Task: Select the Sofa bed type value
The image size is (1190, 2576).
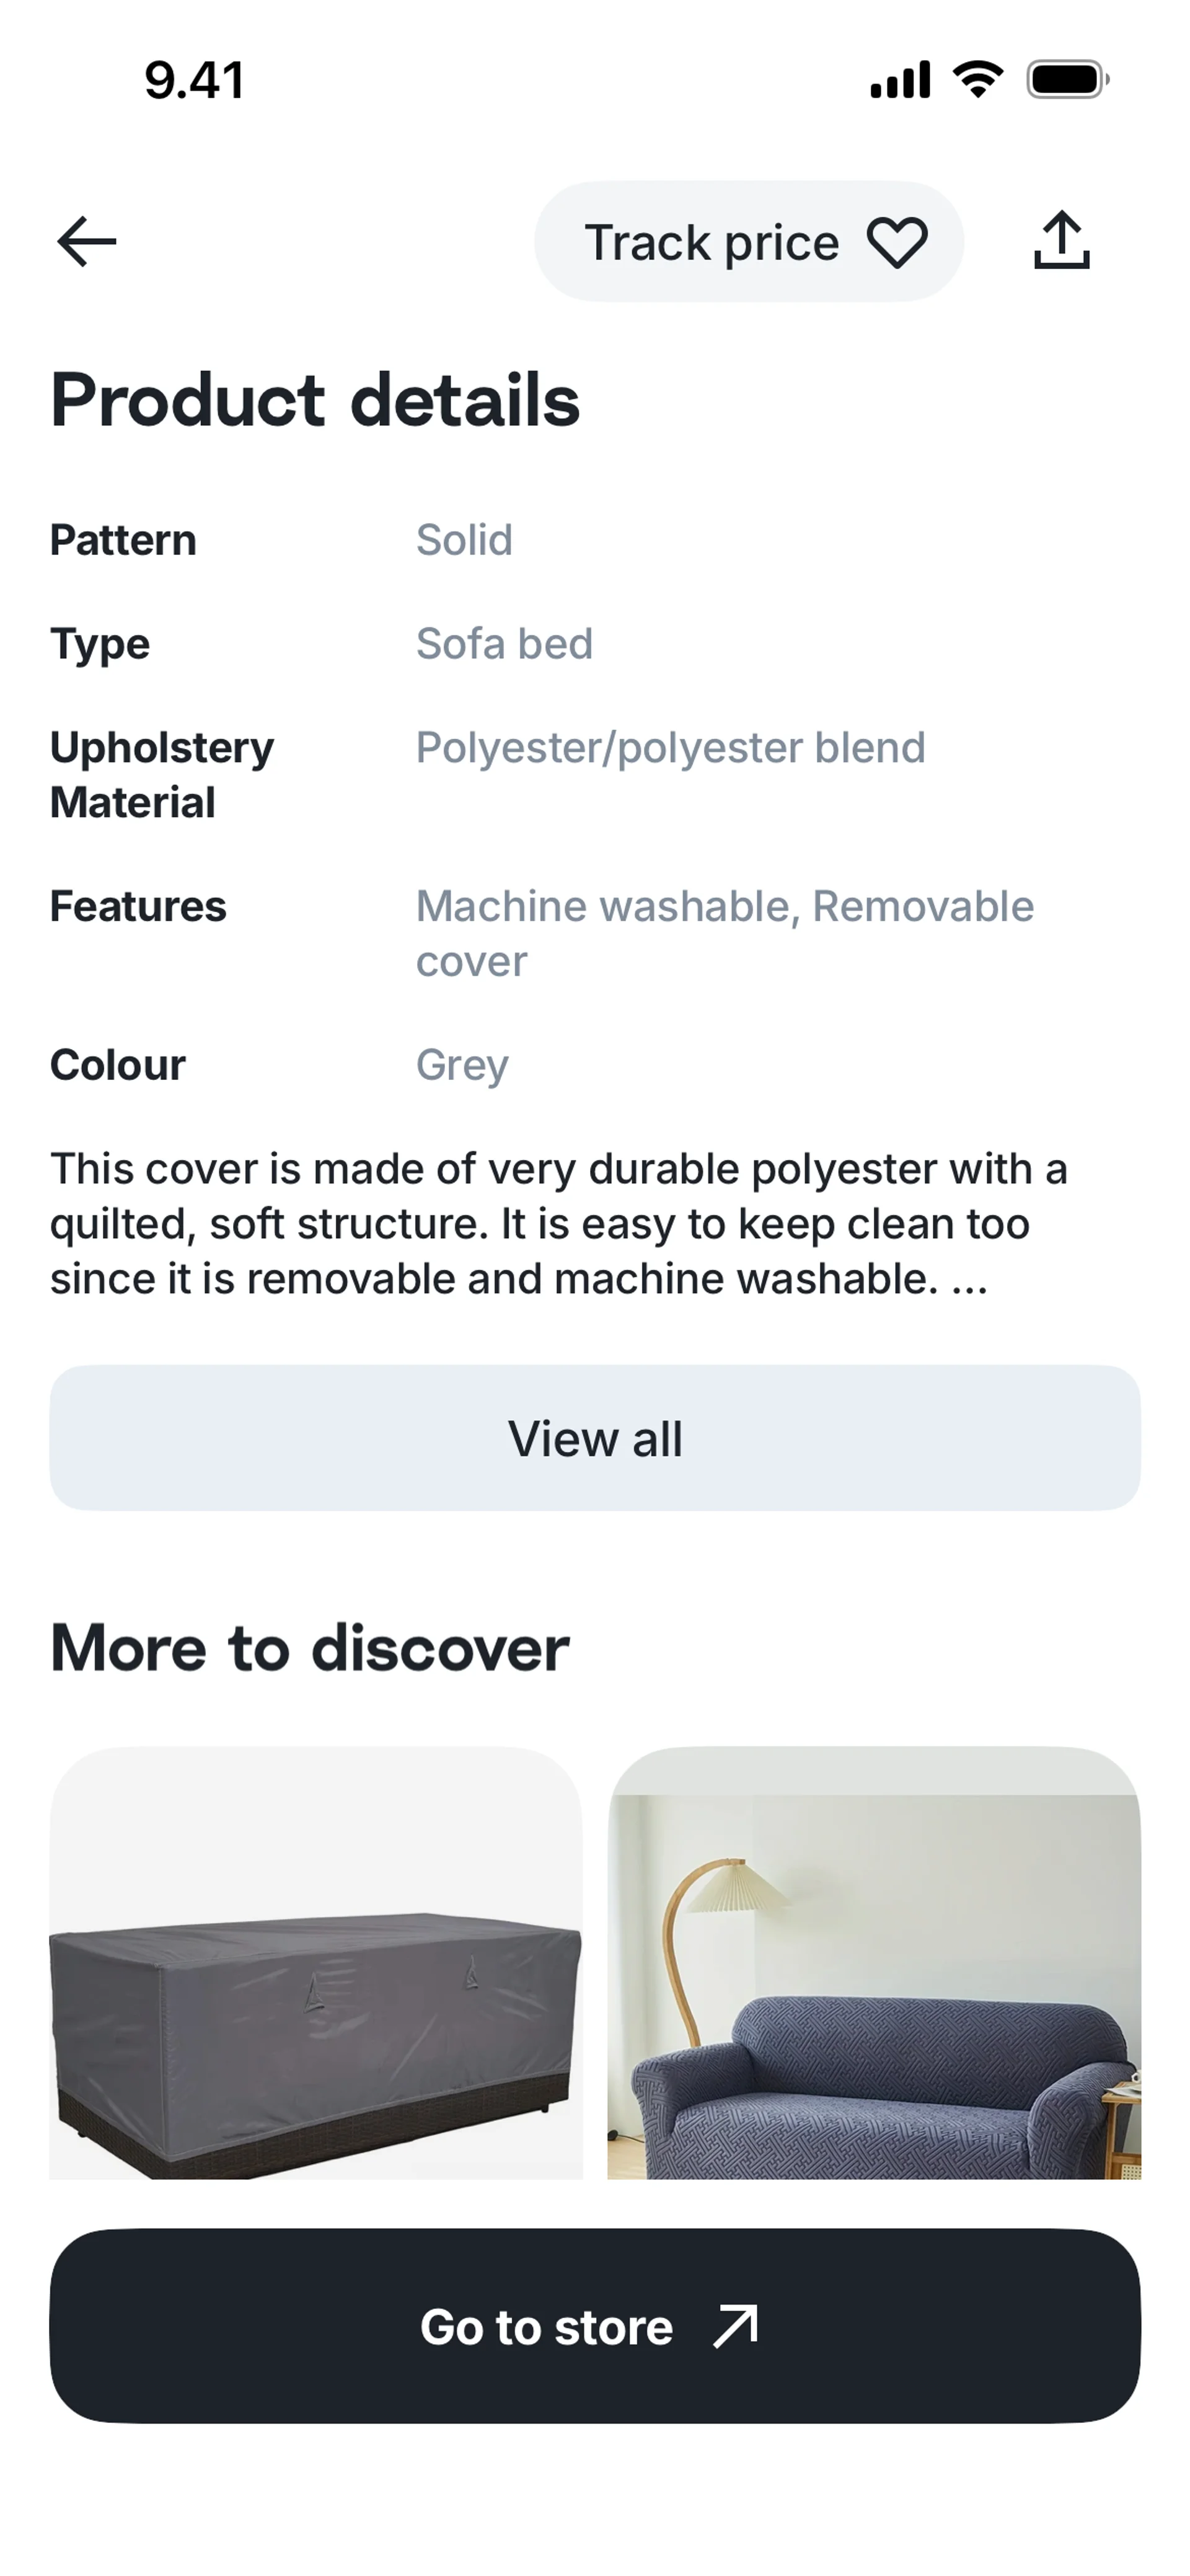Action: (x=504, y=644)
